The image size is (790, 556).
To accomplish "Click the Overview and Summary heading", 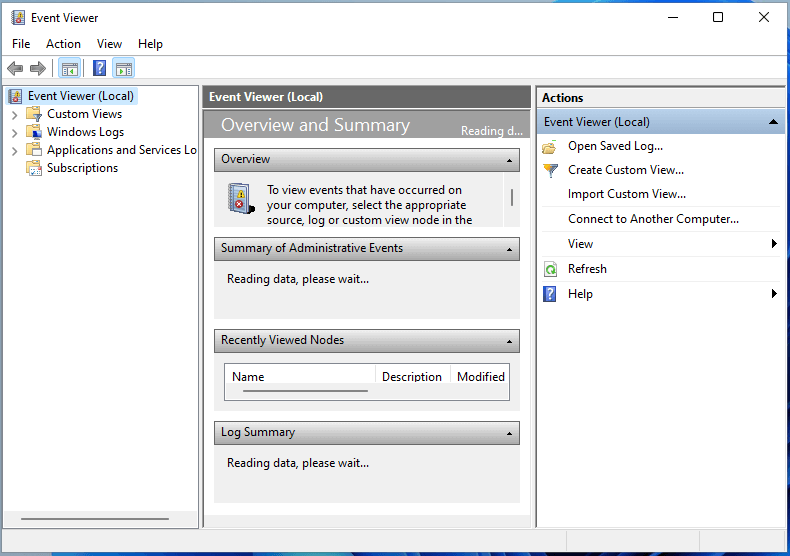I will [315, 125].
